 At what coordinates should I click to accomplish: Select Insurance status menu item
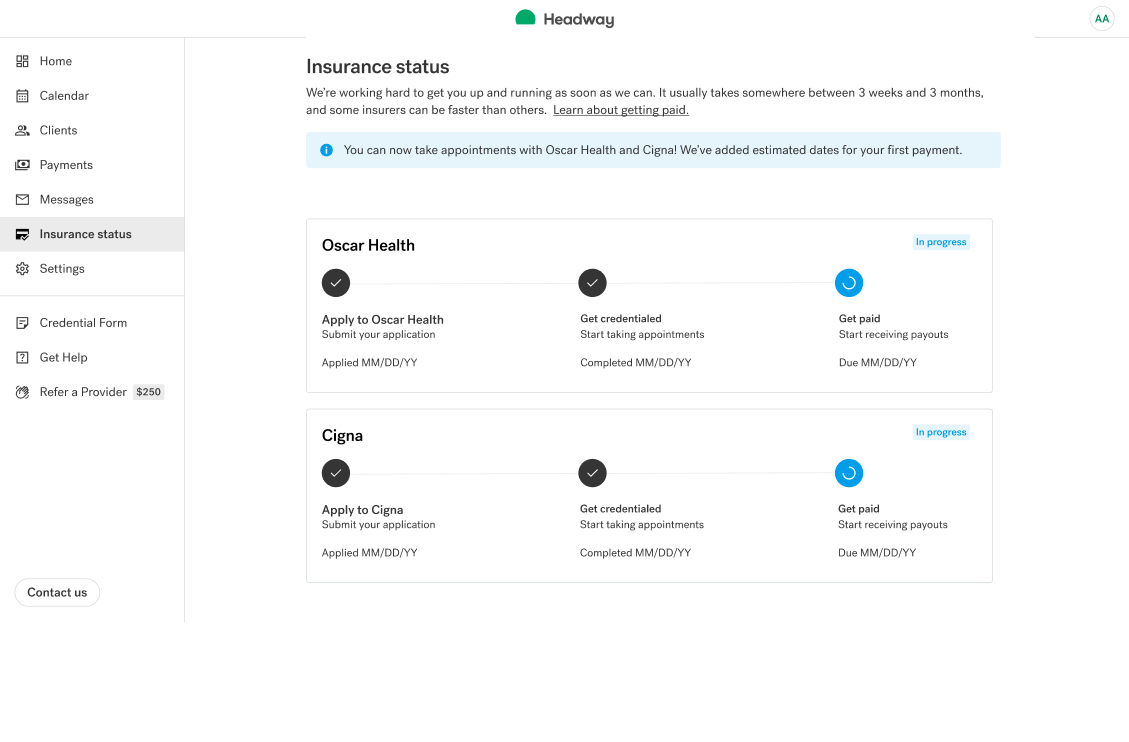click(92, 234)
